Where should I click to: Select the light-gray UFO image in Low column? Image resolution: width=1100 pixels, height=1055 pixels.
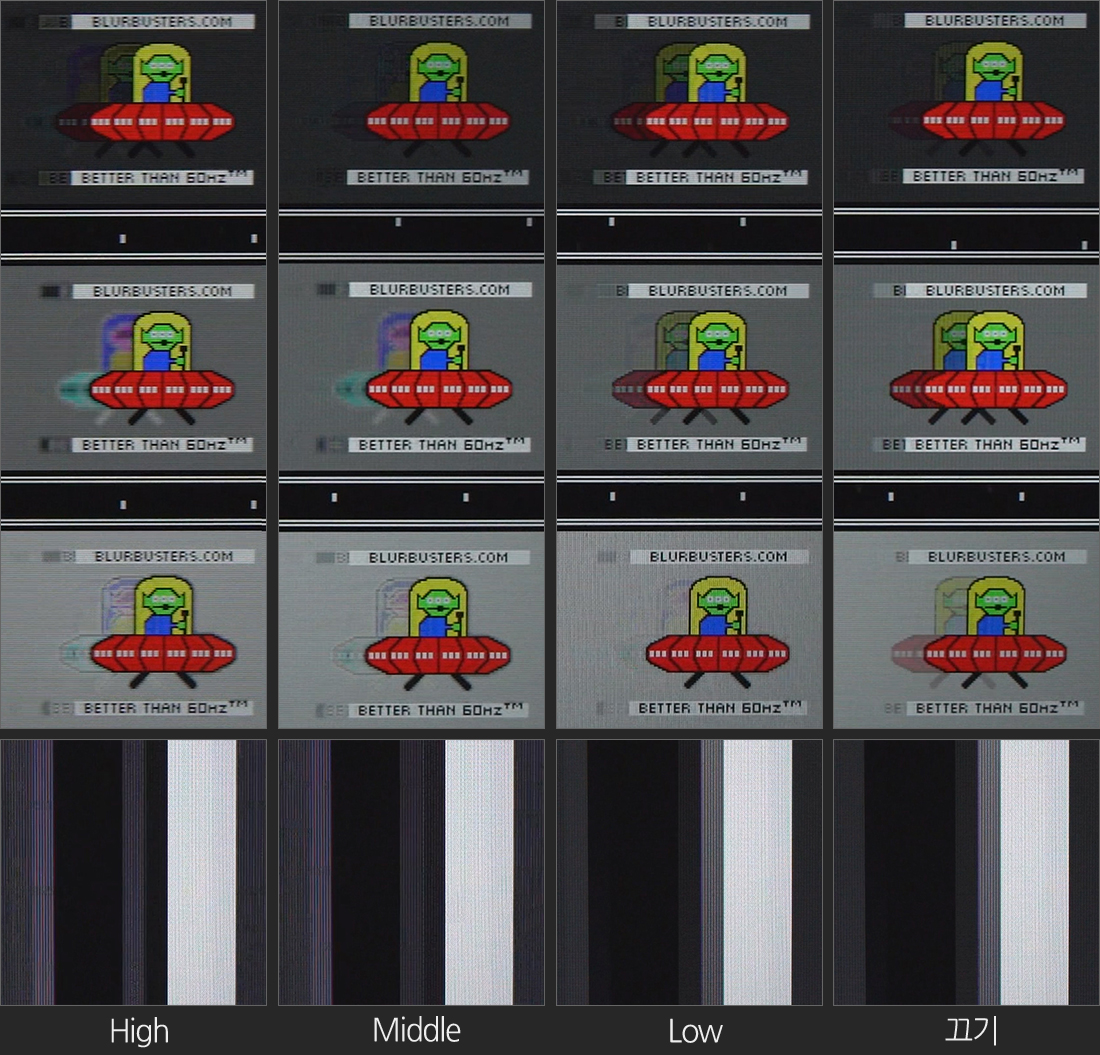pos(689,630)
